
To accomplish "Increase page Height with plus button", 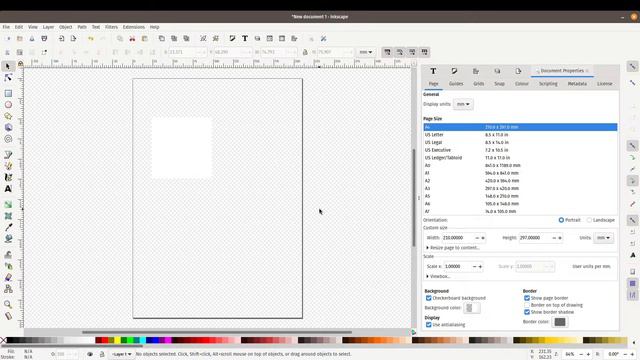I will pos(560,238).
